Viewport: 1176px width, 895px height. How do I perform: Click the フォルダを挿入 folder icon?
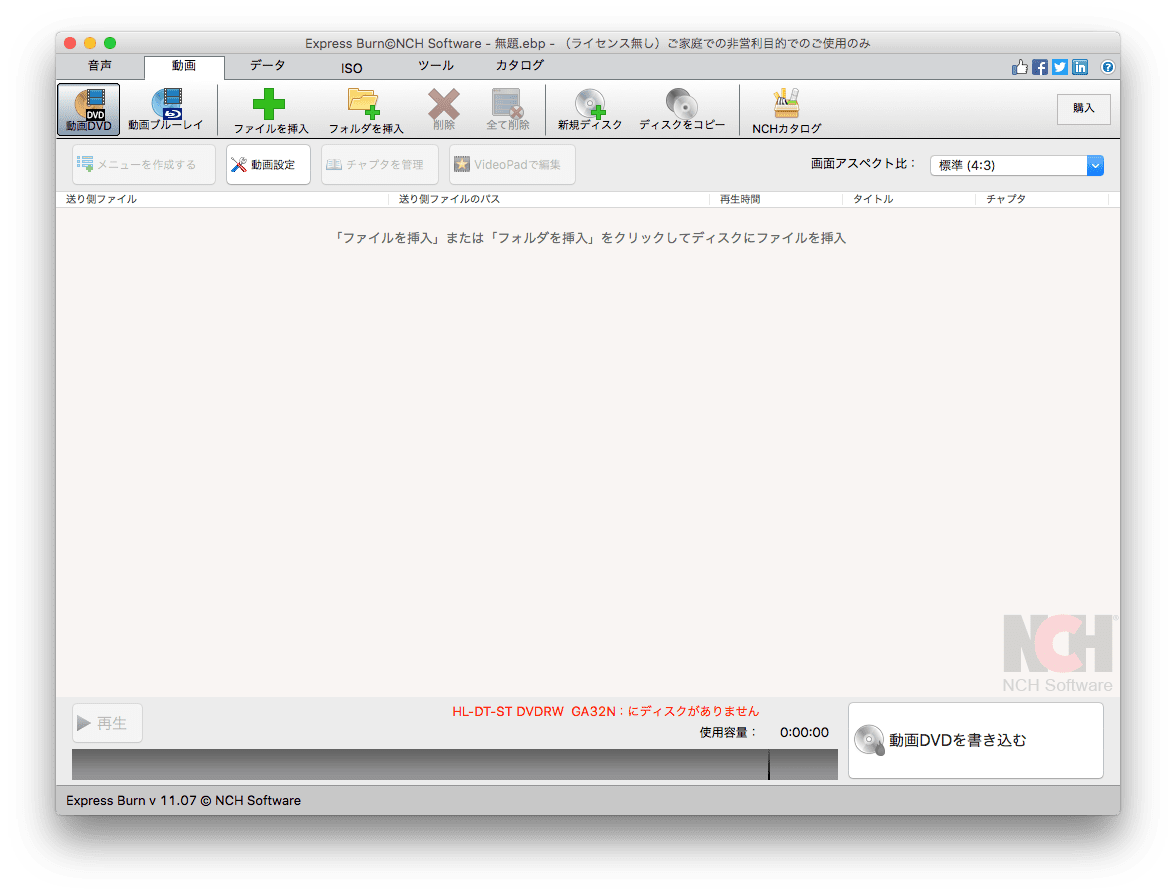pyautogui.click(x=366, y=110)
